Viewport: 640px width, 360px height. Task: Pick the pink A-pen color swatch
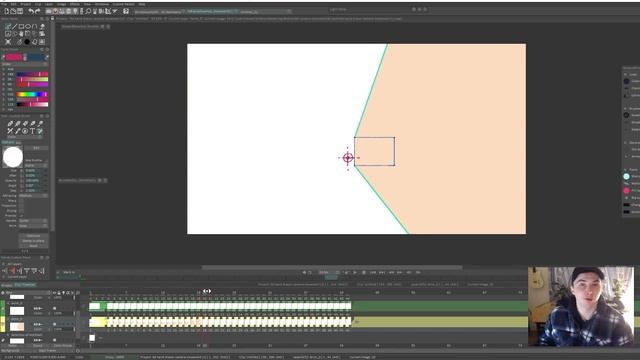point(14,57)
